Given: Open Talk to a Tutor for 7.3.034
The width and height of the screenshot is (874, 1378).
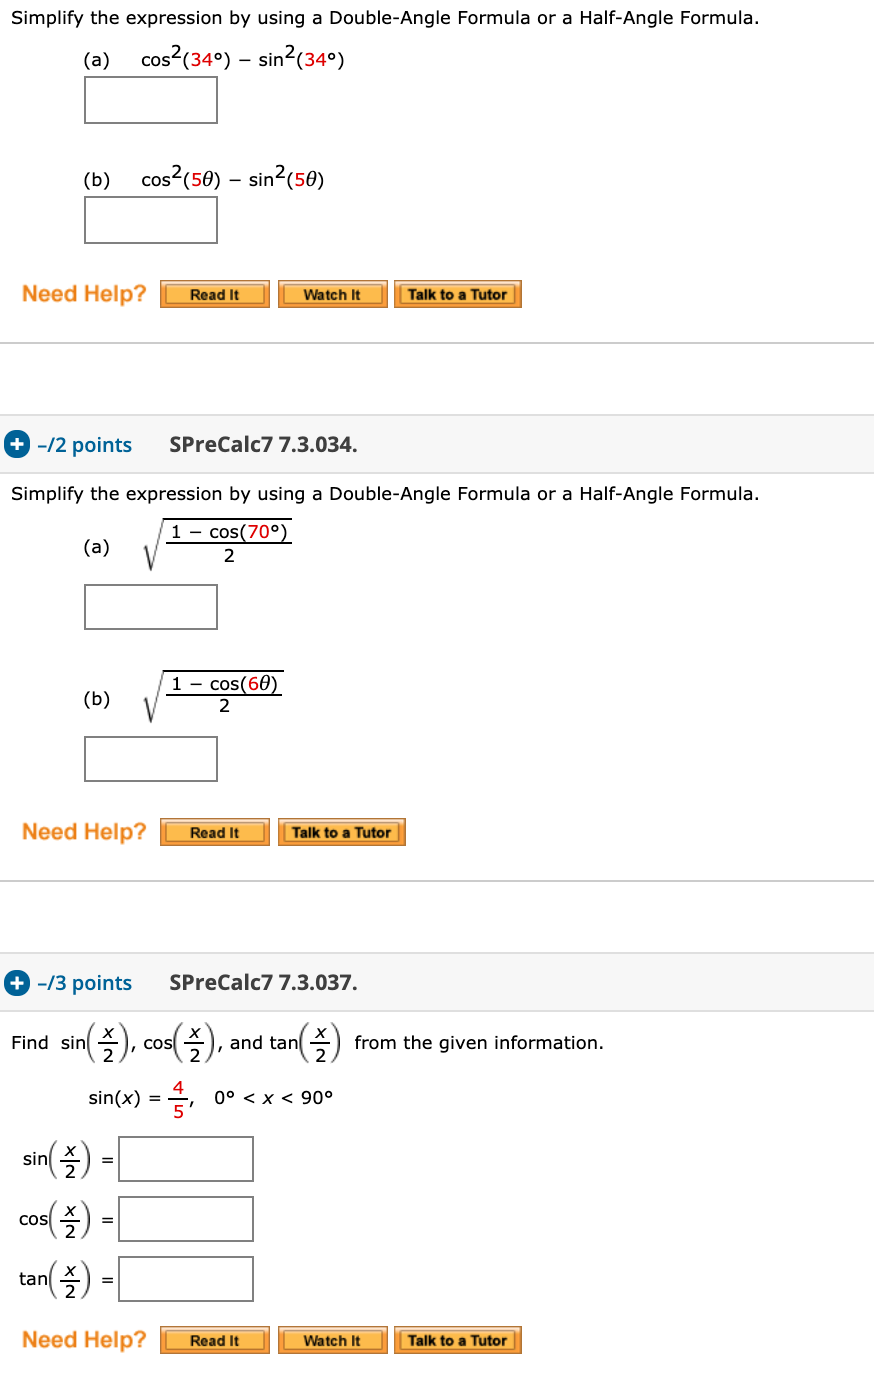Looking at the screenshot, I should click(342, 832).
